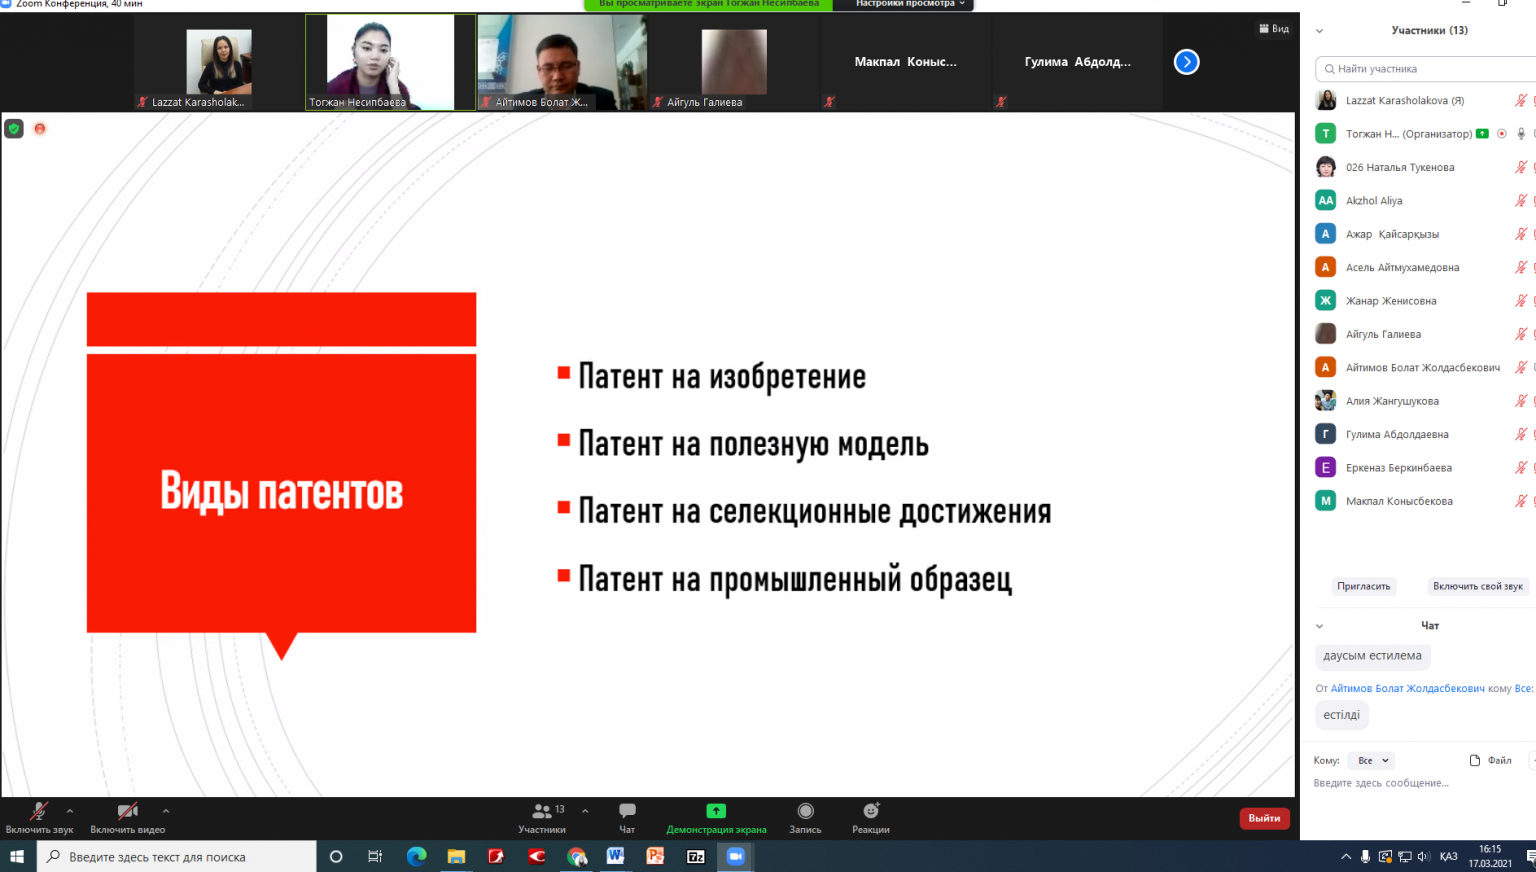Click the green Share Screen icon
This screenshot has height=872, width=1536.
click(x=716, y=811)
